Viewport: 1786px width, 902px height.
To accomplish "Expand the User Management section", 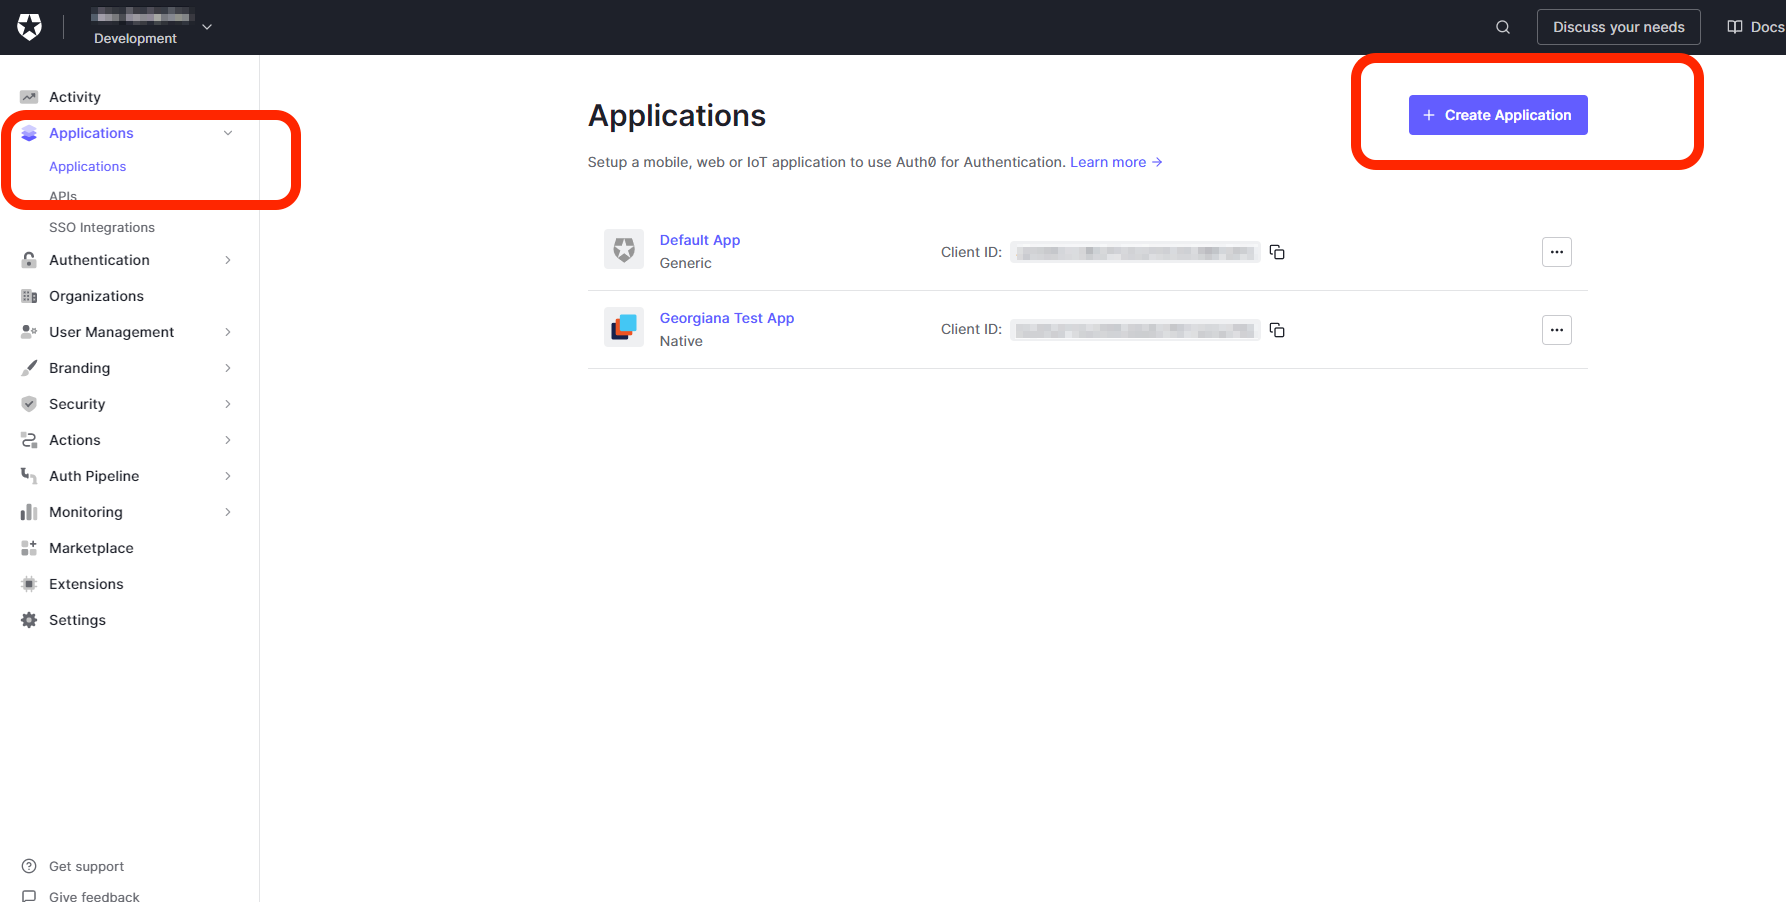I will point(228,332).
